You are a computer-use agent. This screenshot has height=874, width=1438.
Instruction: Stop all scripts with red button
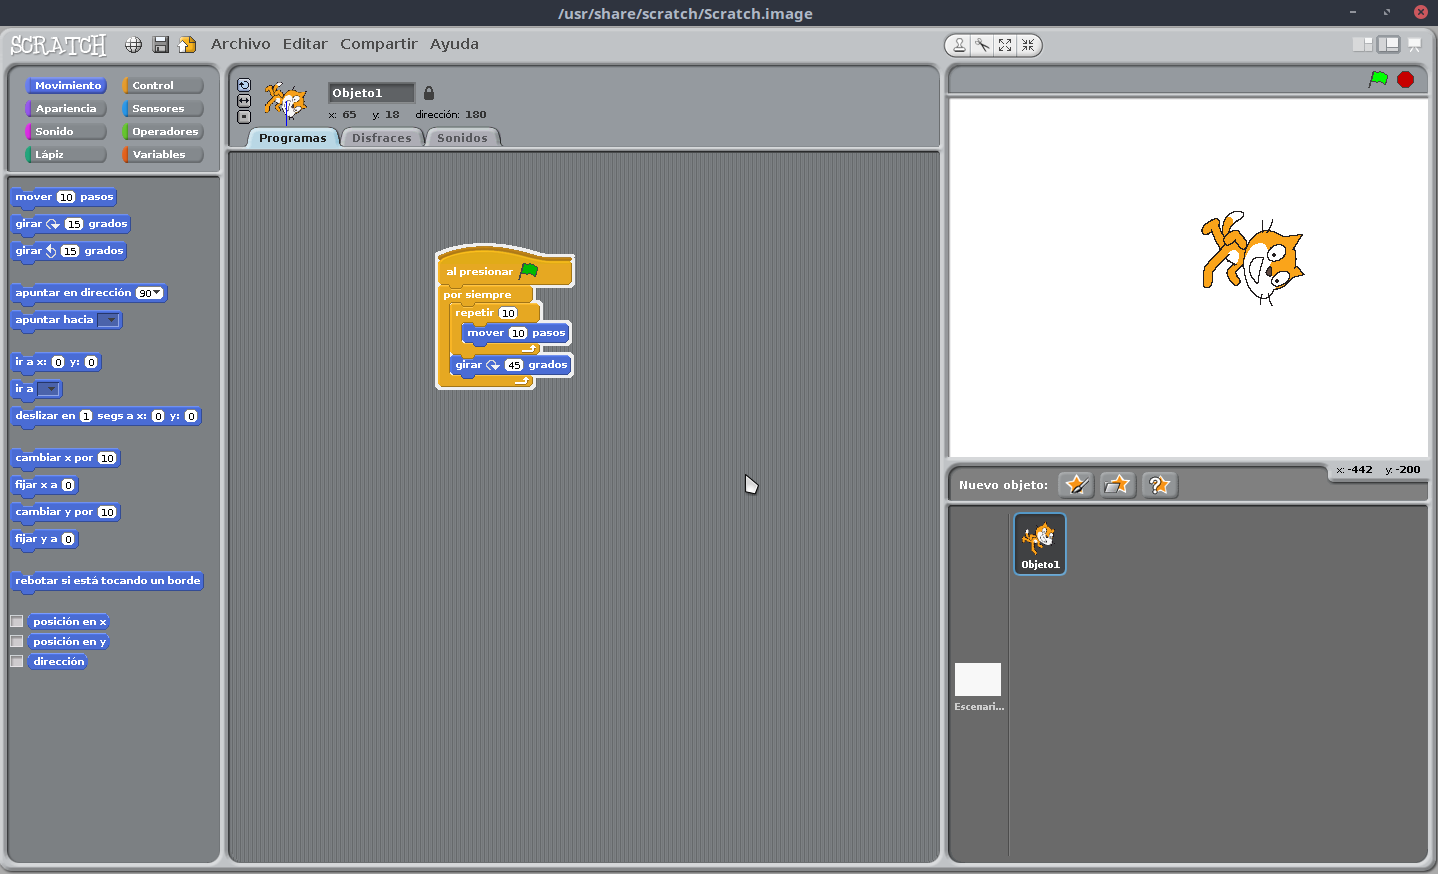click(x=1405, y=79)
